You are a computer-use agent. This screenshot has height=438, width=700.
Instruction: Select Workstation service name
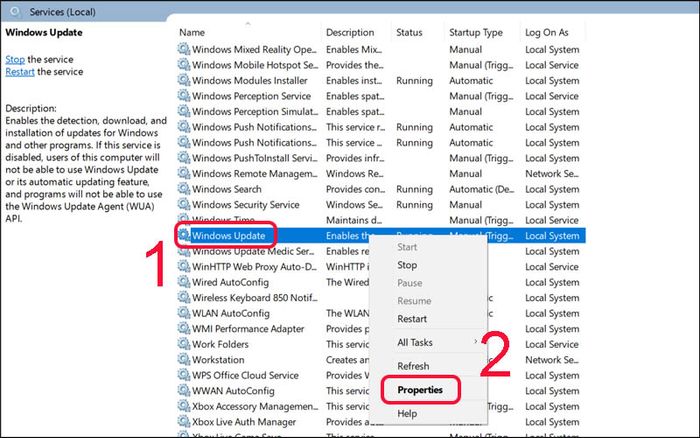218,360
